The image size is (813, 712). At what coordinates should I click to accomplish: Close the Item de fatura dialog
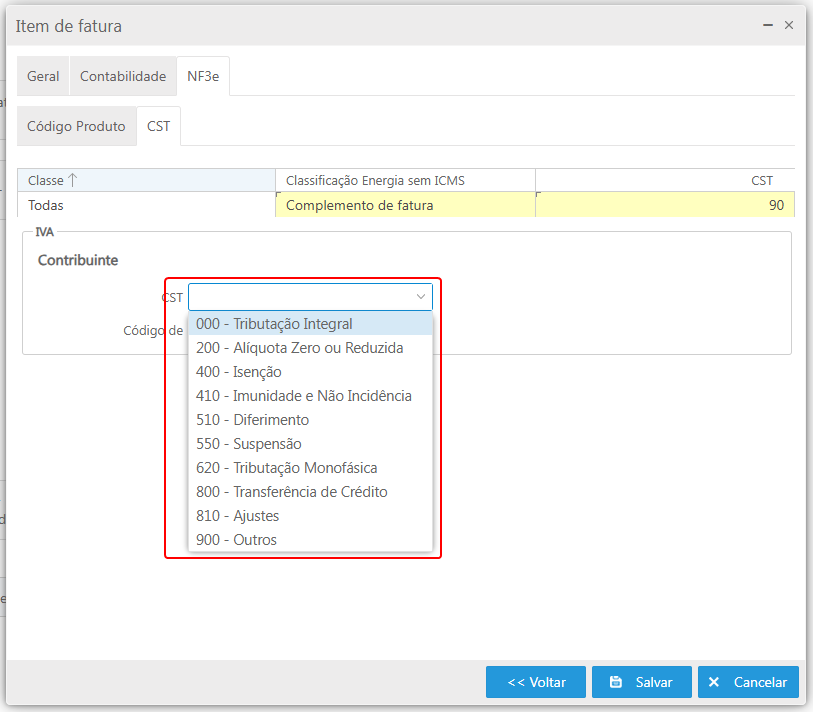click(x=789, y=26)
